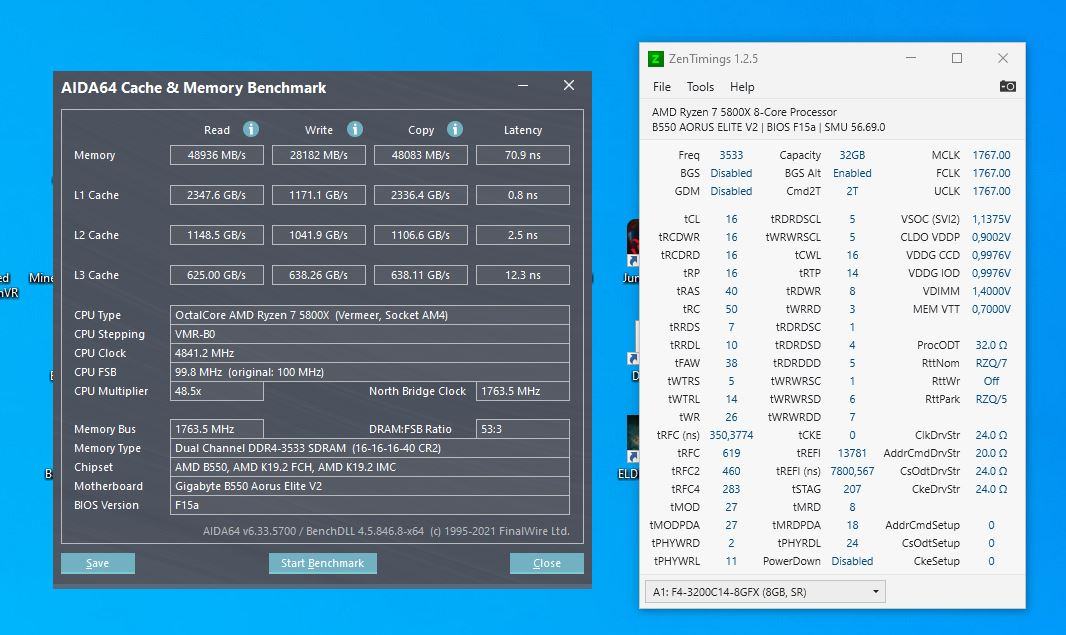This screenshot has height=635, width=1066.
Task: Click the Save button in AIDA64
Action: [98, 563]
